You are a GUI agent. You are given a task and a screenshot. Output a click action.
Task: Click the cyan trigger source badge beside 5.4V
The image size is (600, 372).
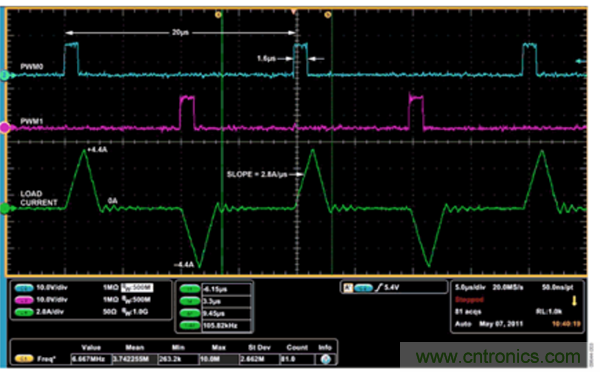(363, 287)
